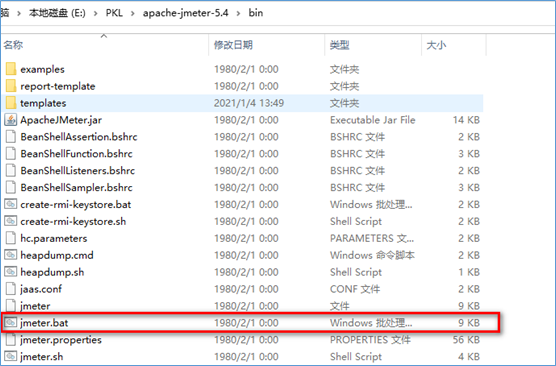Image resolution: width=556 pixels, height=366 pixels.
Task: Select the file name heapdump.cmd
Action: (57, 255)
